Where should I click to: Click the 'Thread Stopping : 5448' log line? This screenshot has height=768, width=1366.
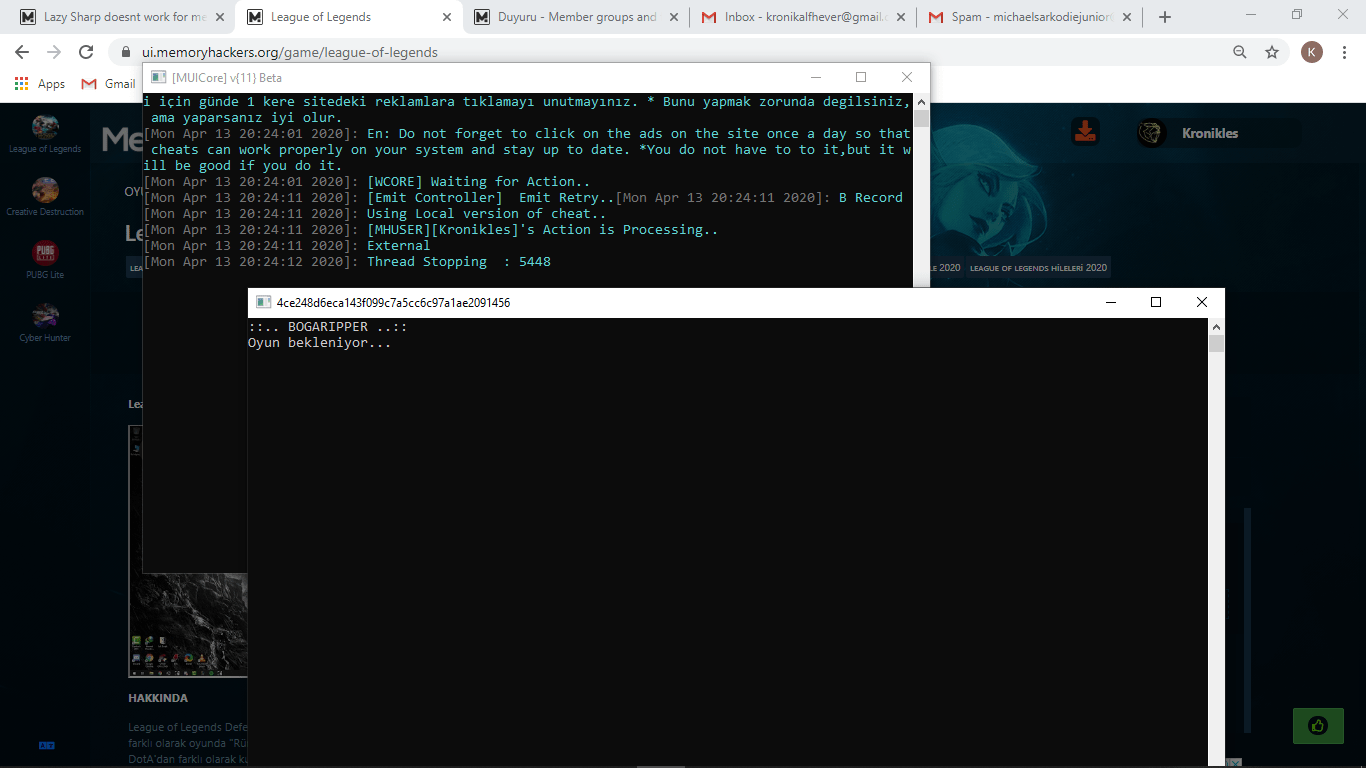[x=459, y=262]
